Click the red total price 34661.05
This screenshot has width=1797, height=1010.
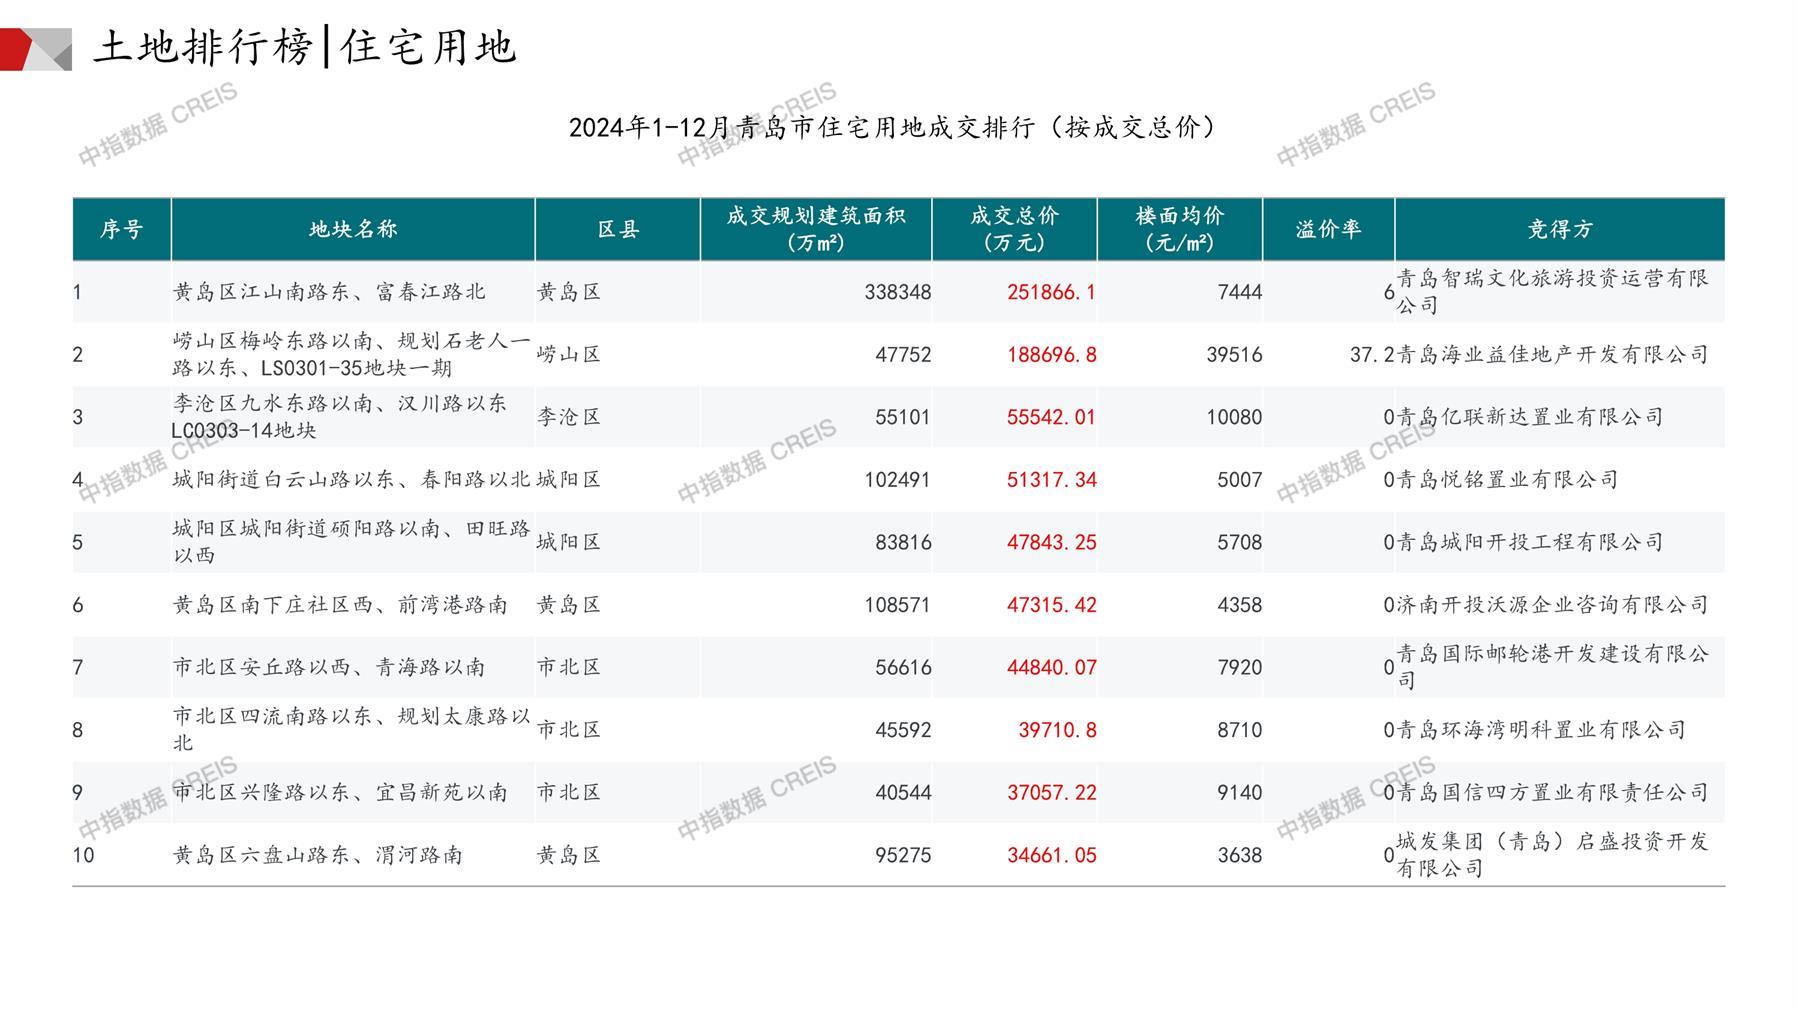click(x=1051, y=855)
